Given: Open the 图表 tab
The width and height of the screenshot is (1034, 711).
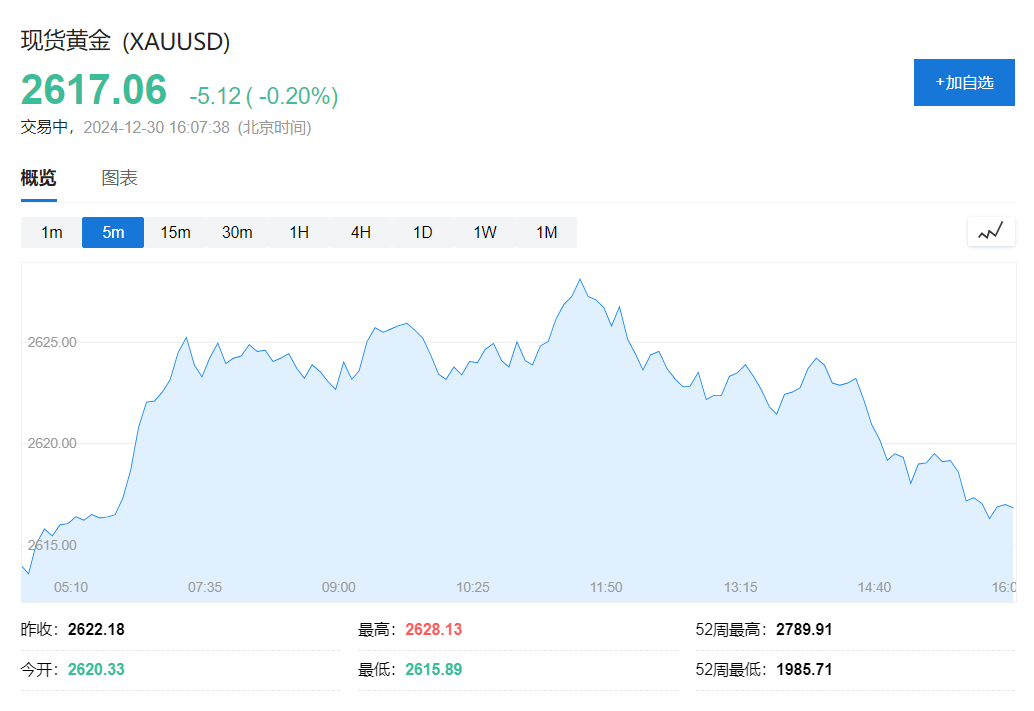Looking at the screenshot, I should (119, 179).
